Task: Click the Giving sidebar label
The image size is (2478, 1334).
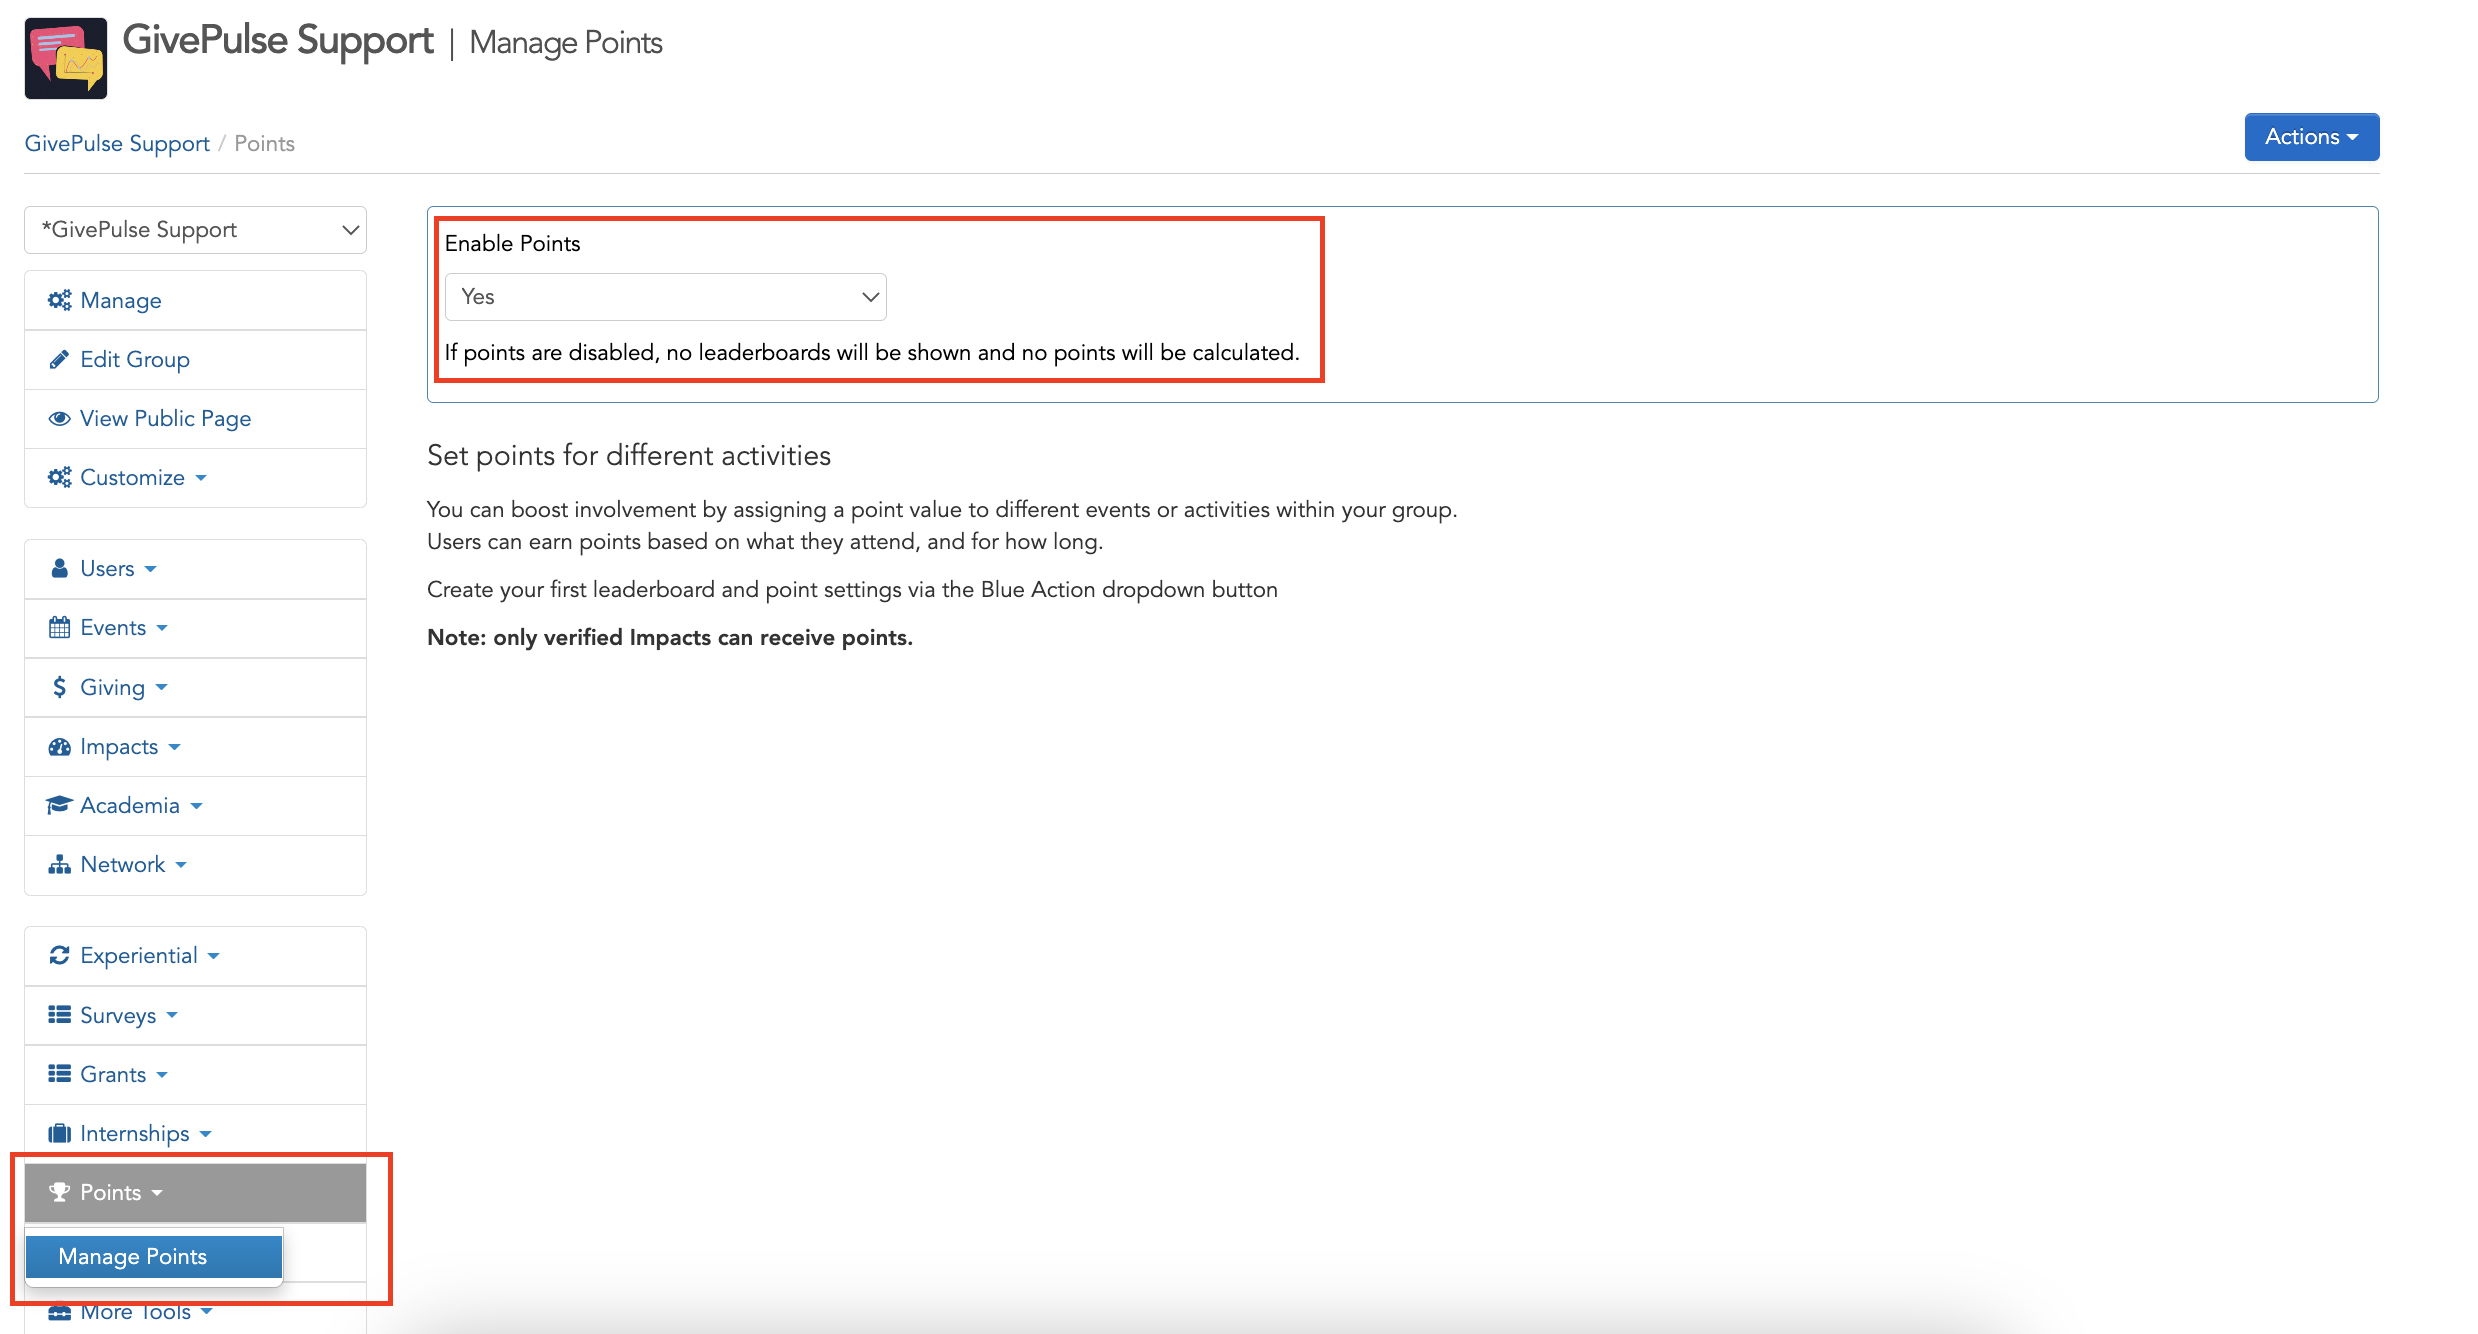Action: pos(112,687)
